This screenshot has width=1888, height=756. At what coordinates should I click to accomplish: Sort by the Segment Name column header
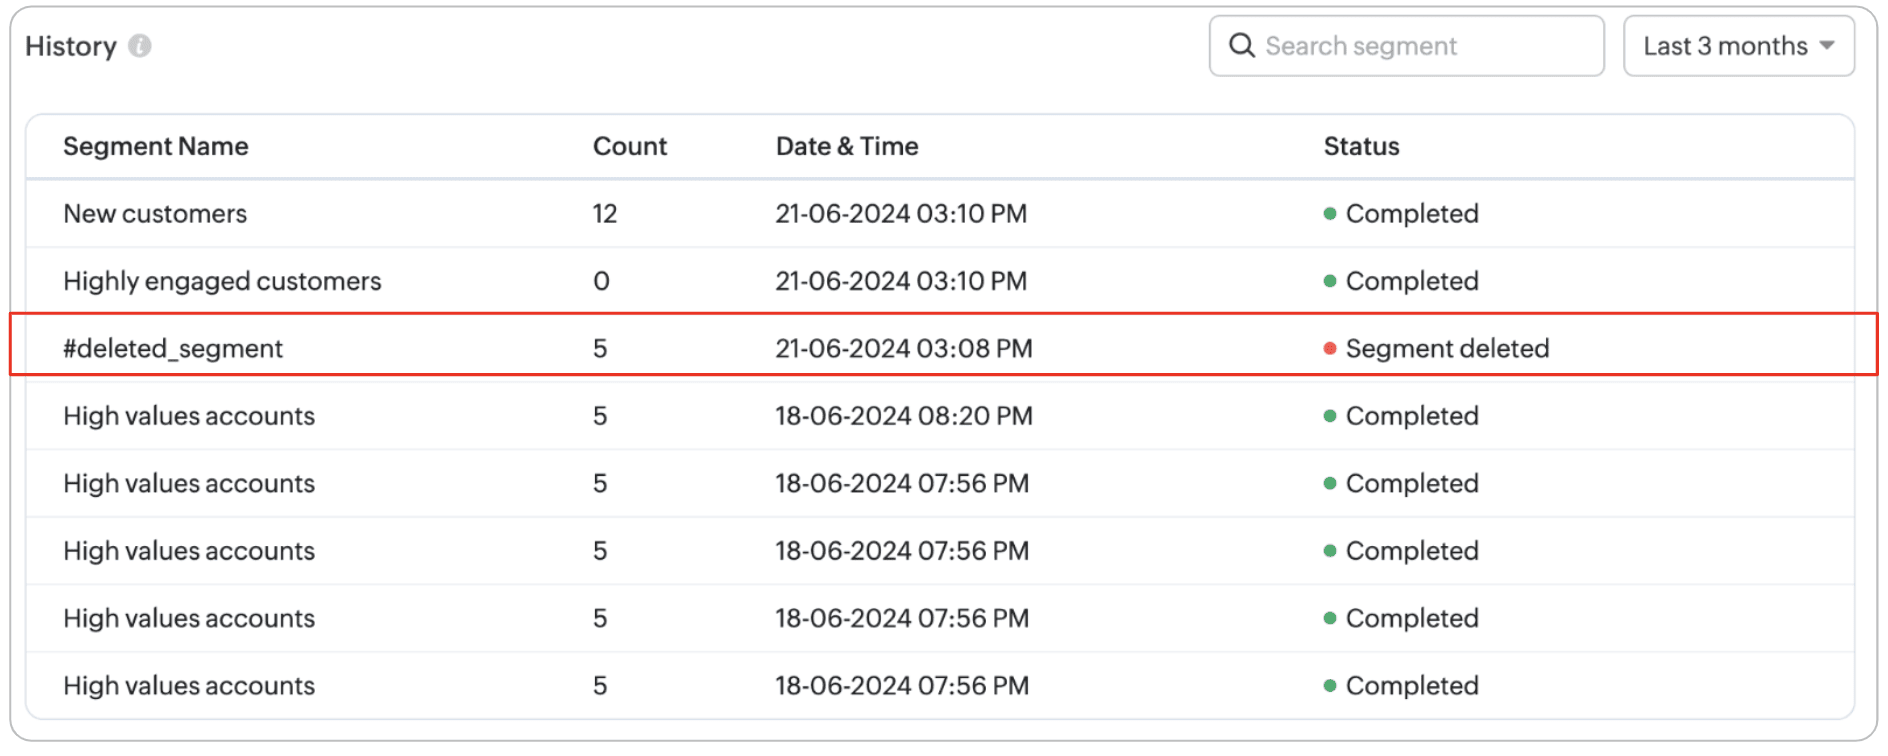point(156,147)
